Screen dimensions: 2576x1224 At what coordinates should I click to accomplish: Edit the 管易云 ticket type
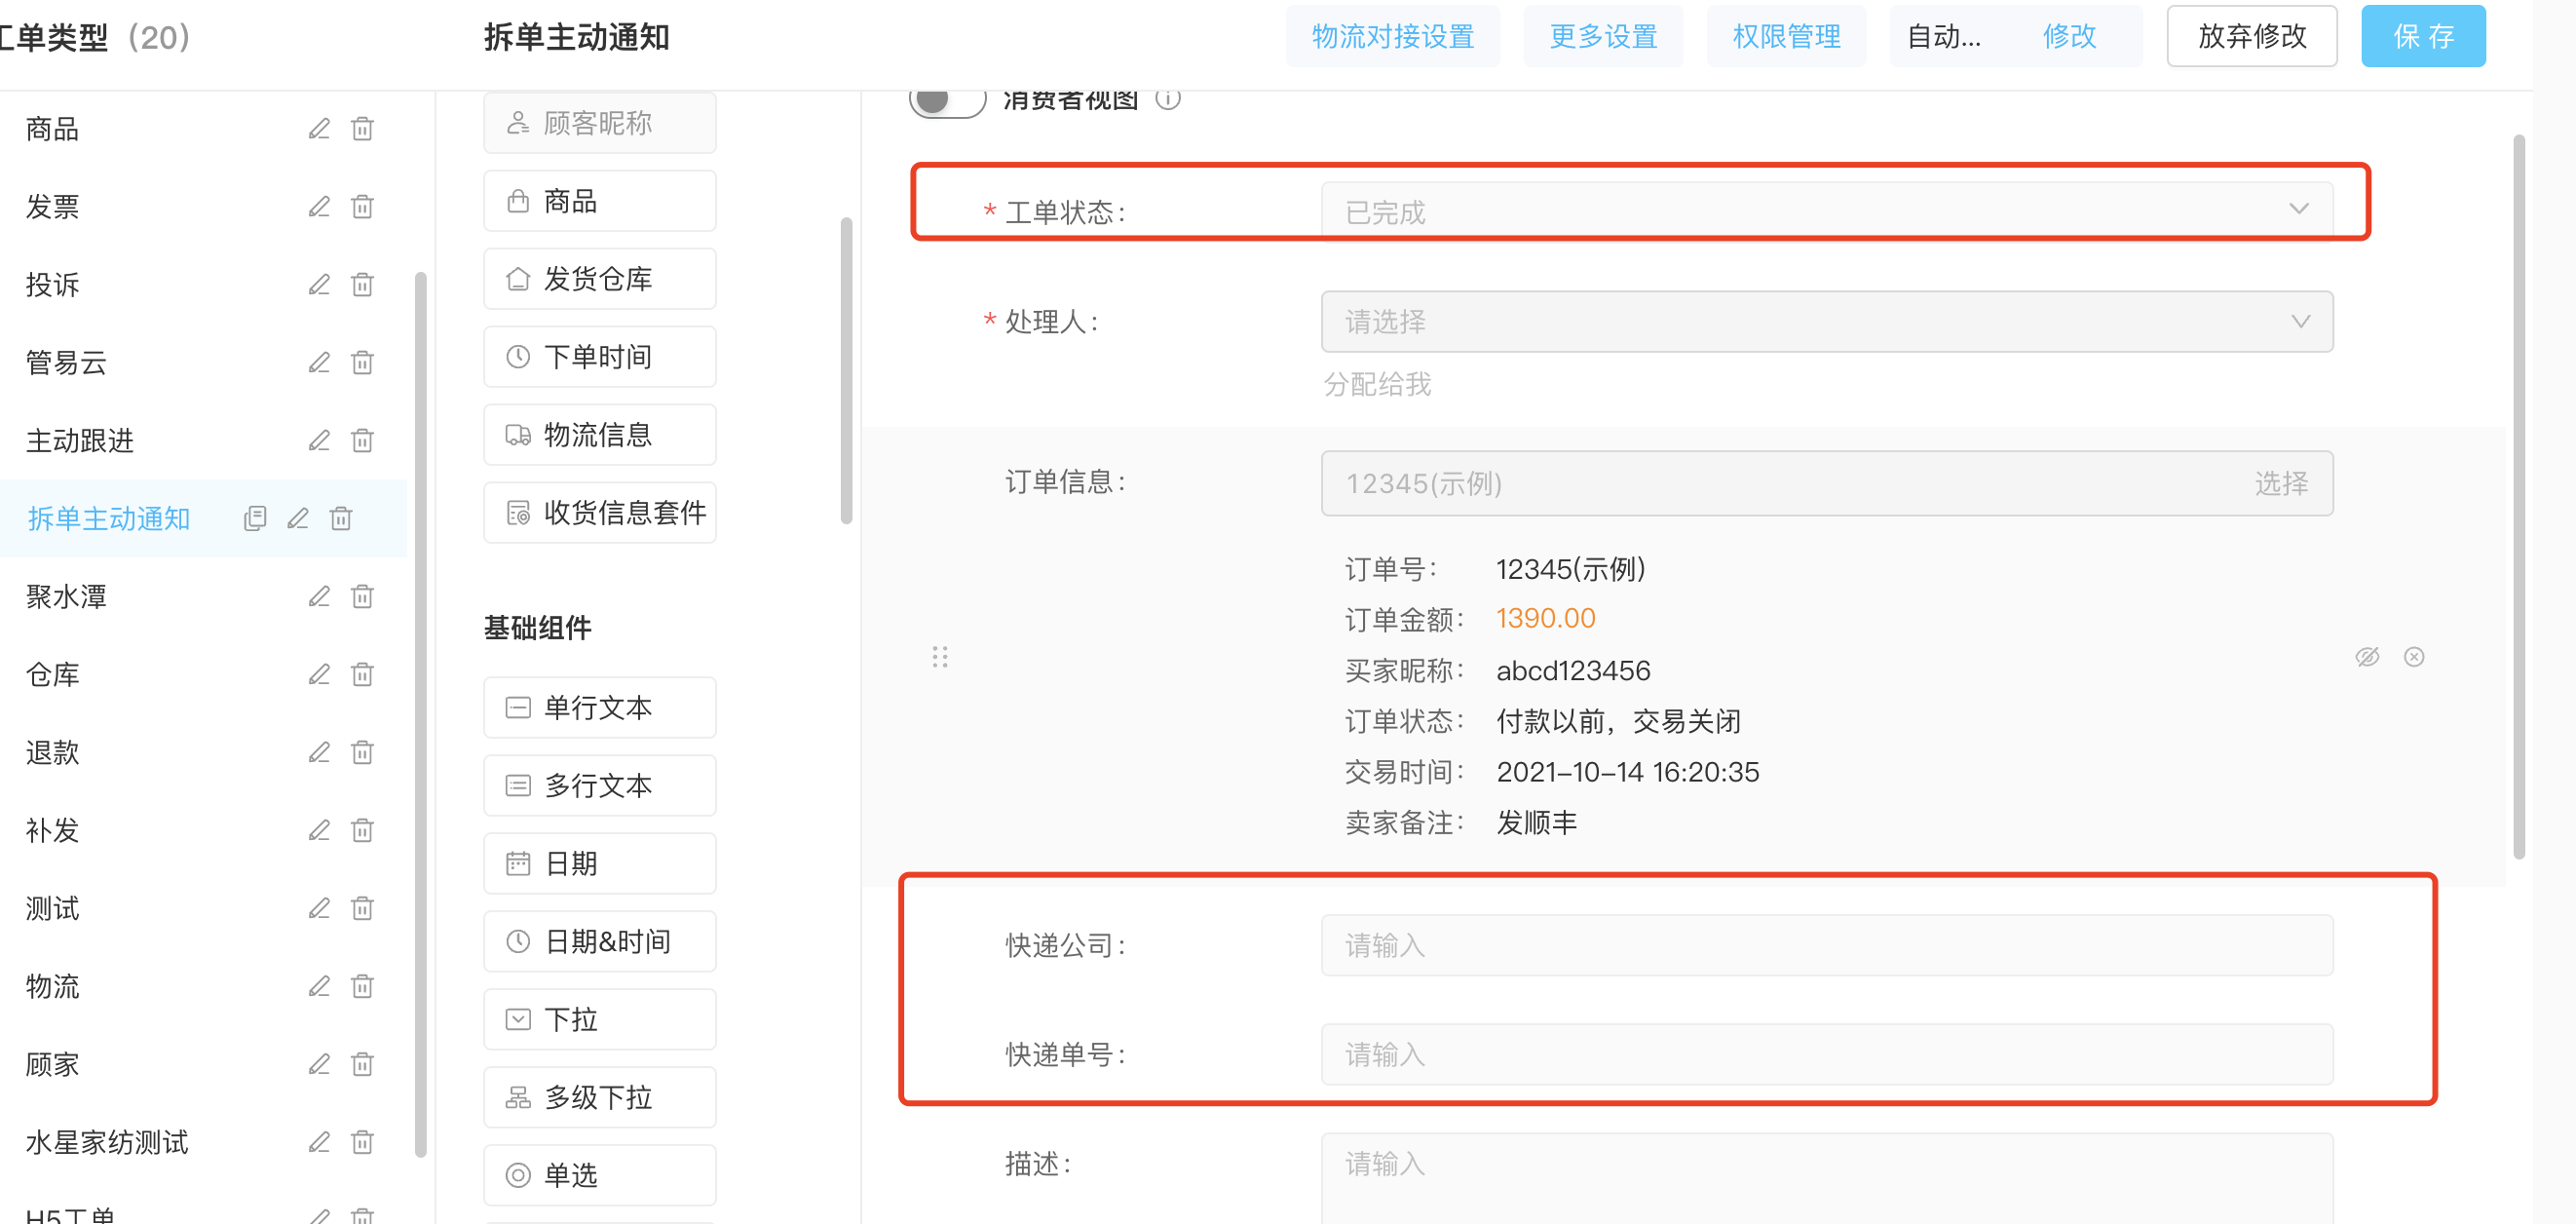click(x=319, y=363)
